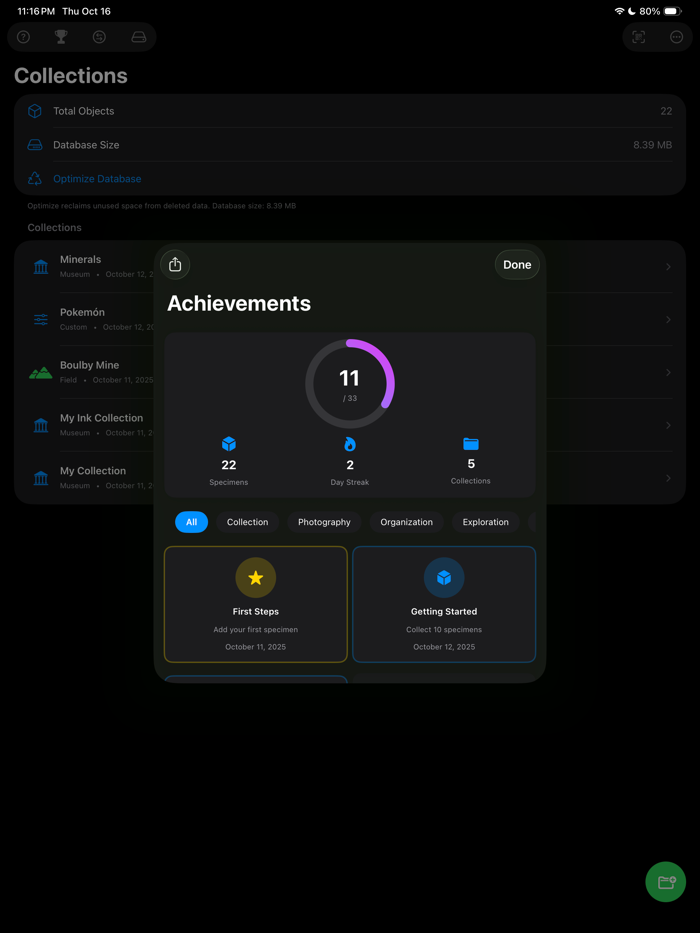Tap the Collections folder stat icon

coord(471,444)
